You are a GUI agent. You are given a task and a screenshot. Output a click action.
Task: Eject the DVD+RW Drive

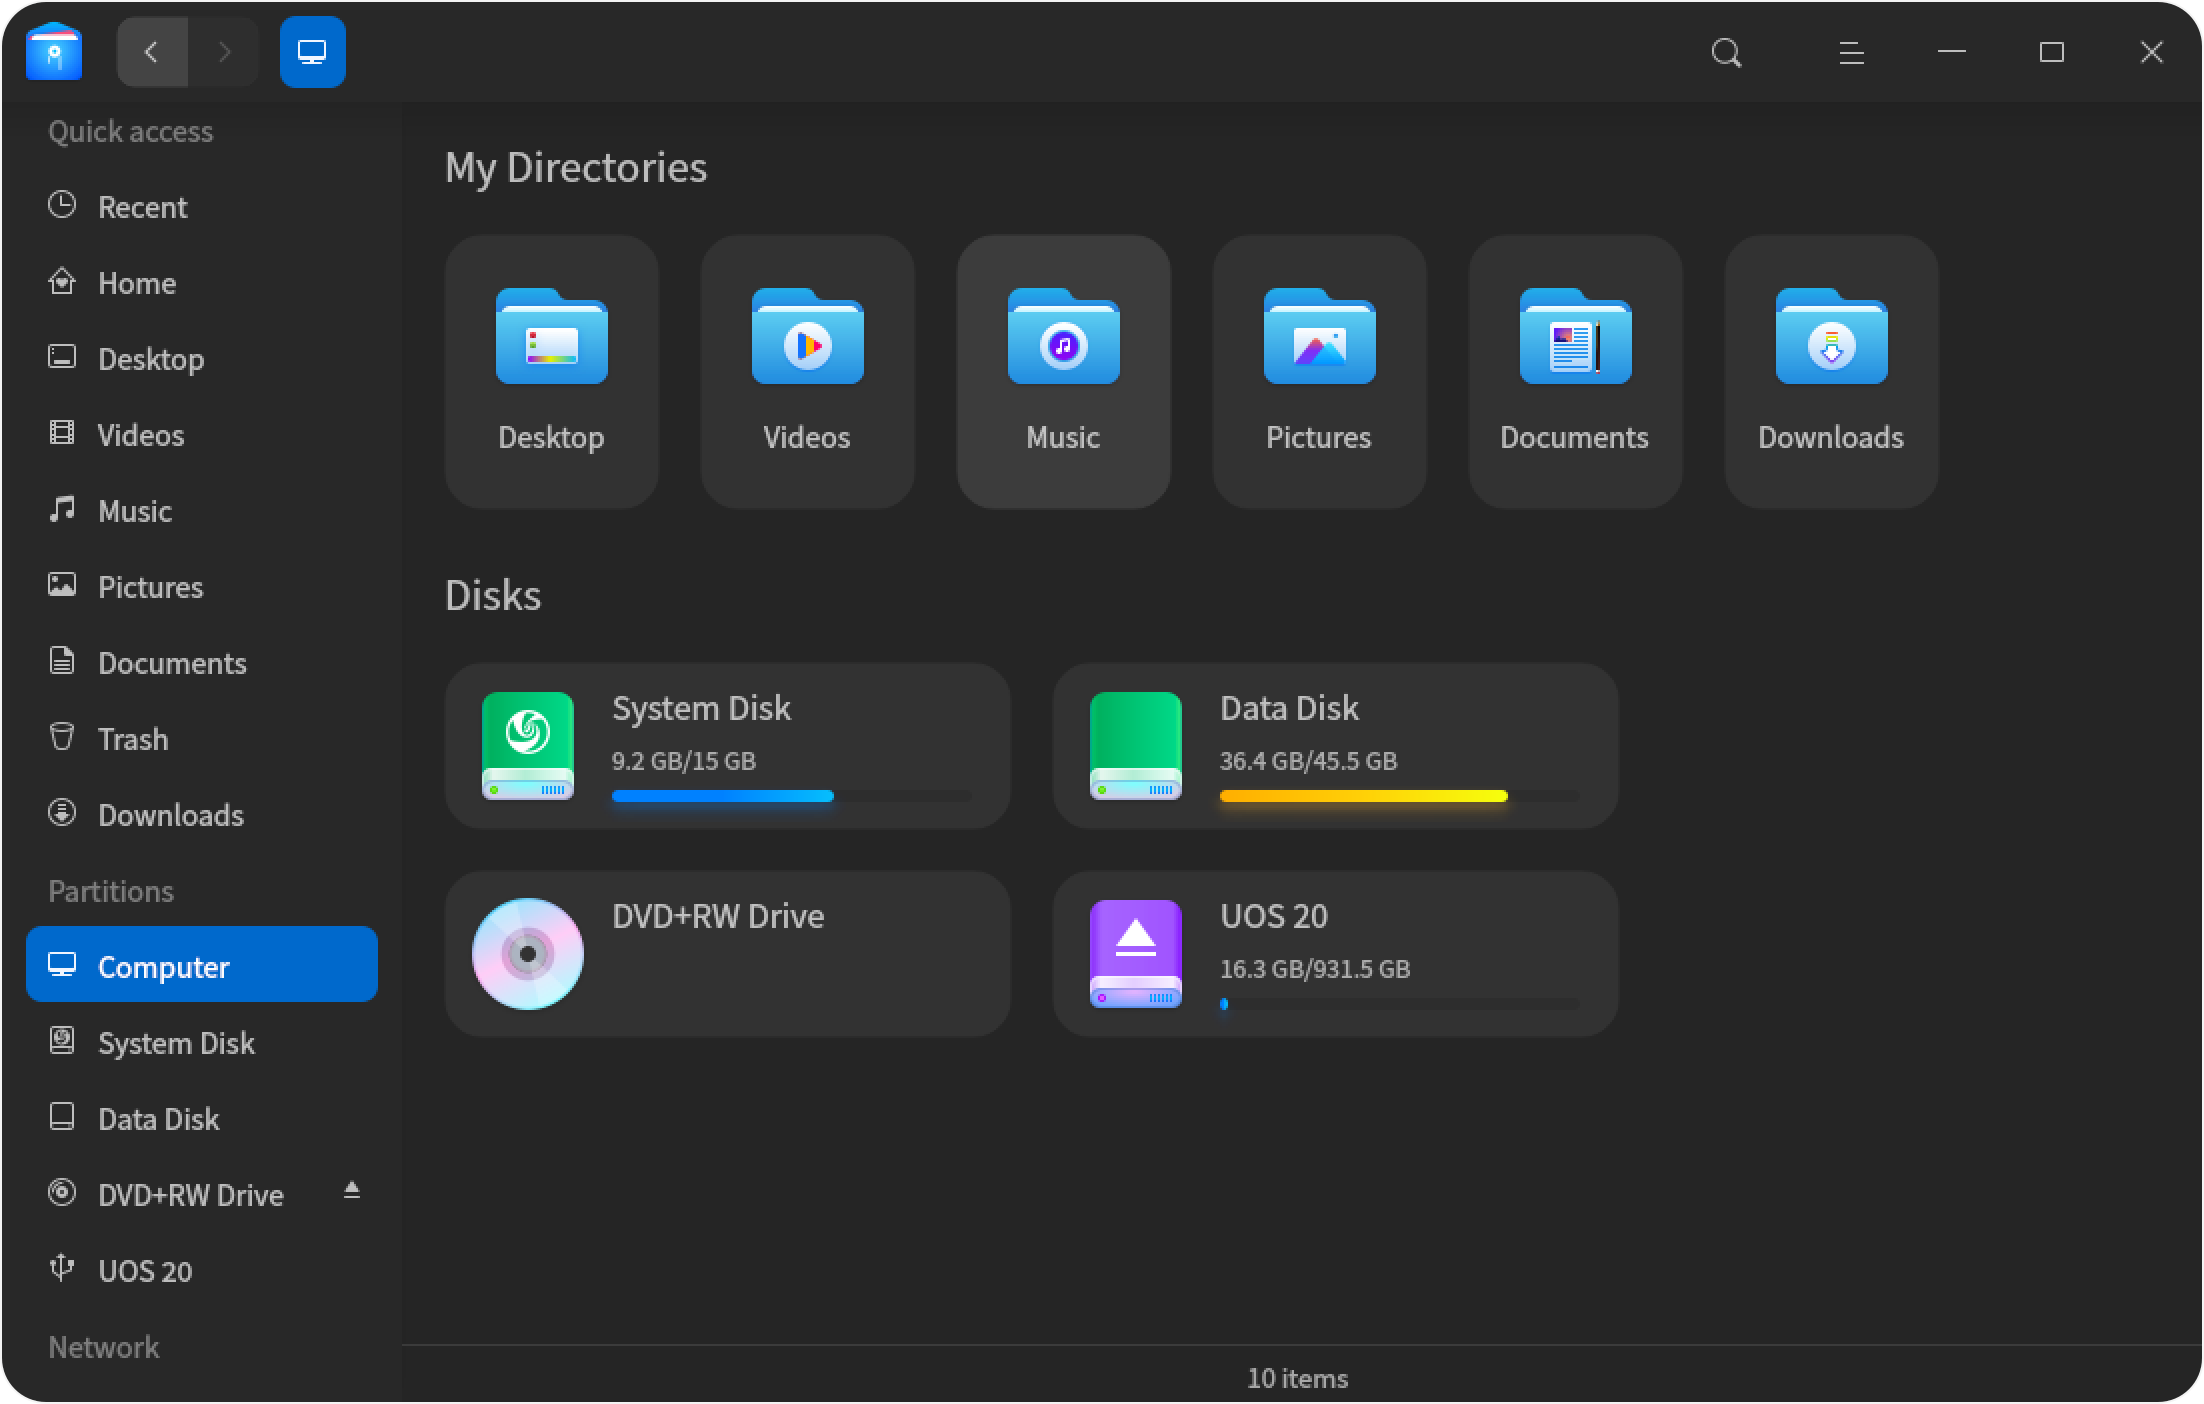click(352, 1192)
